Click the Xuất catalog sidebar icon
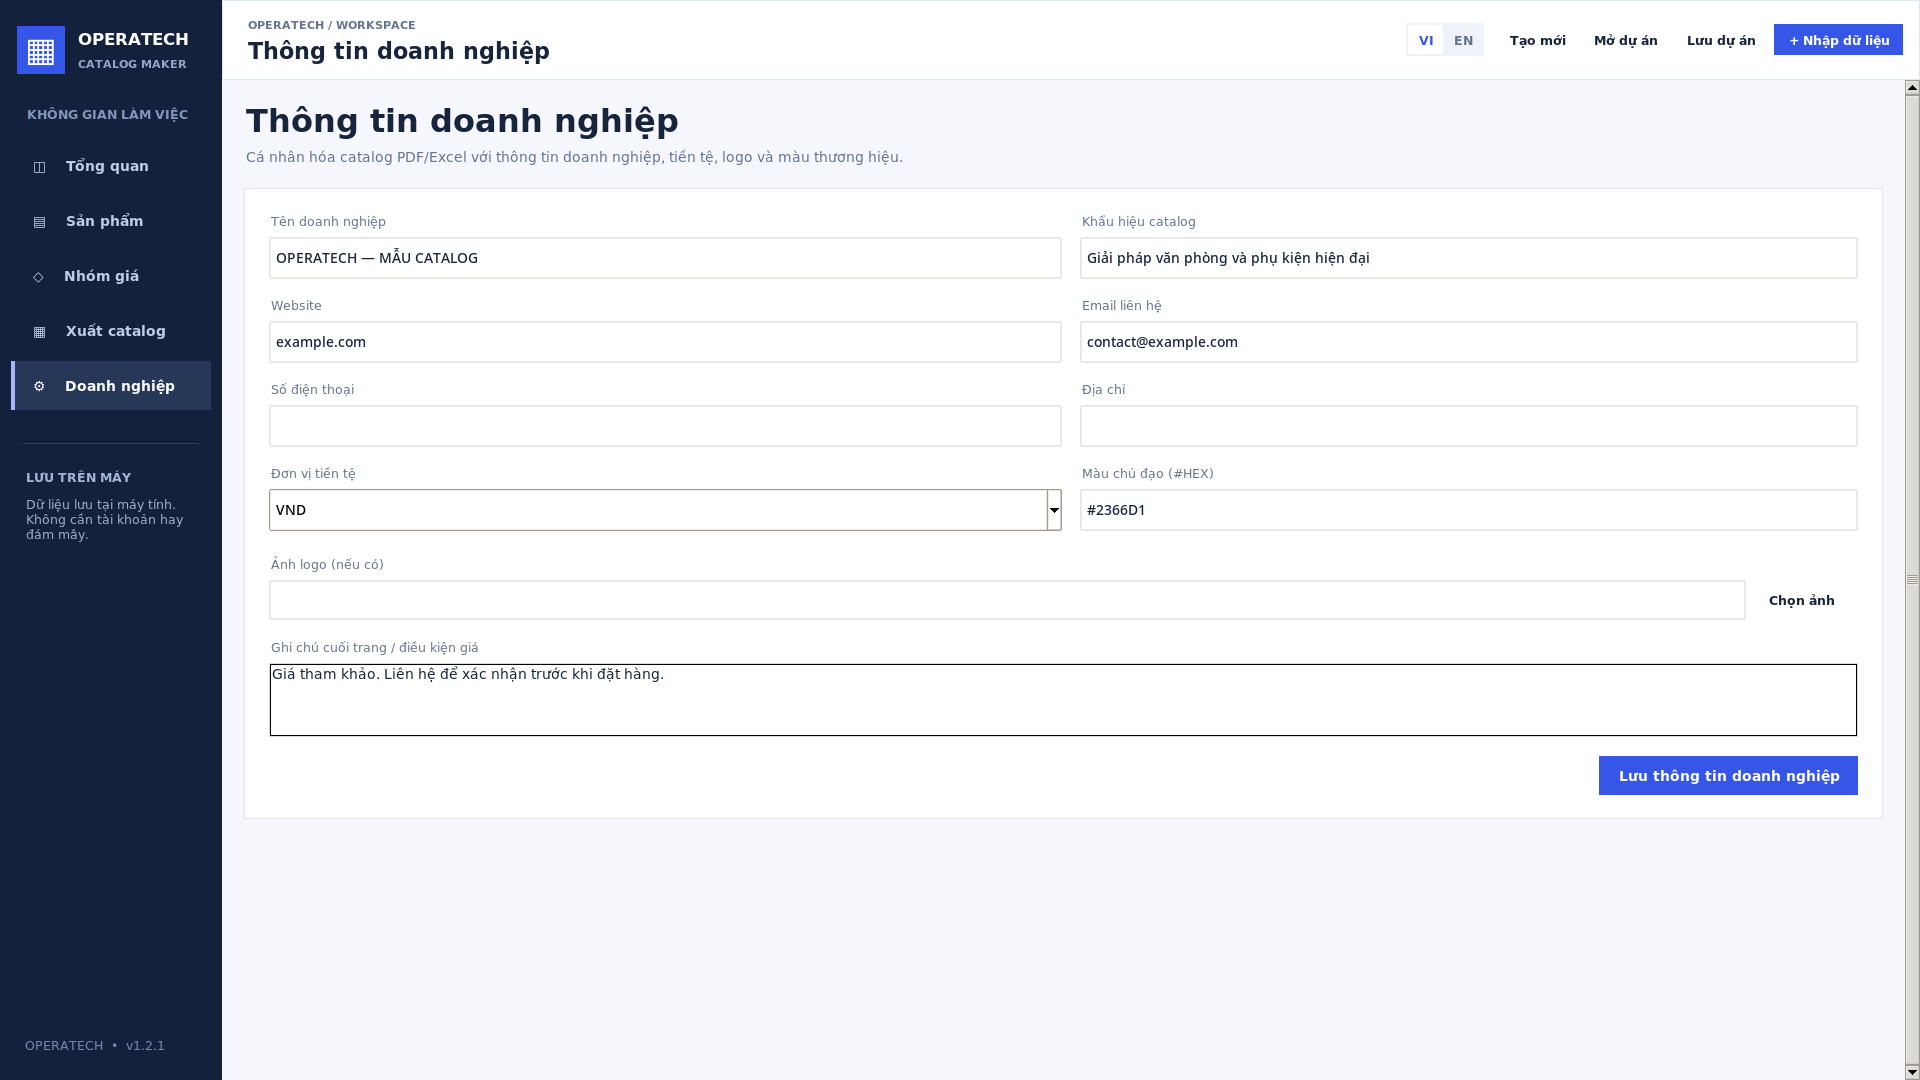 point(39,332)
